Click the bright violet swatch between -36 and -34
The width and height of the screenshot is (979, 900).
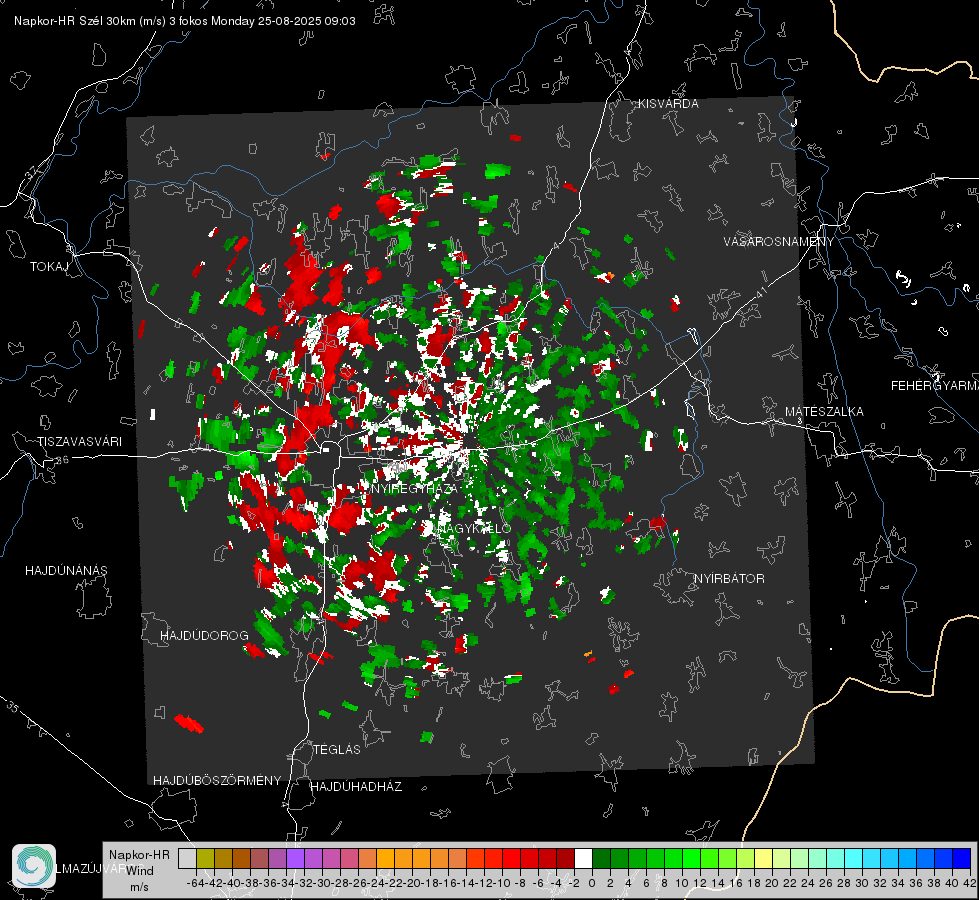click(295, 858)
